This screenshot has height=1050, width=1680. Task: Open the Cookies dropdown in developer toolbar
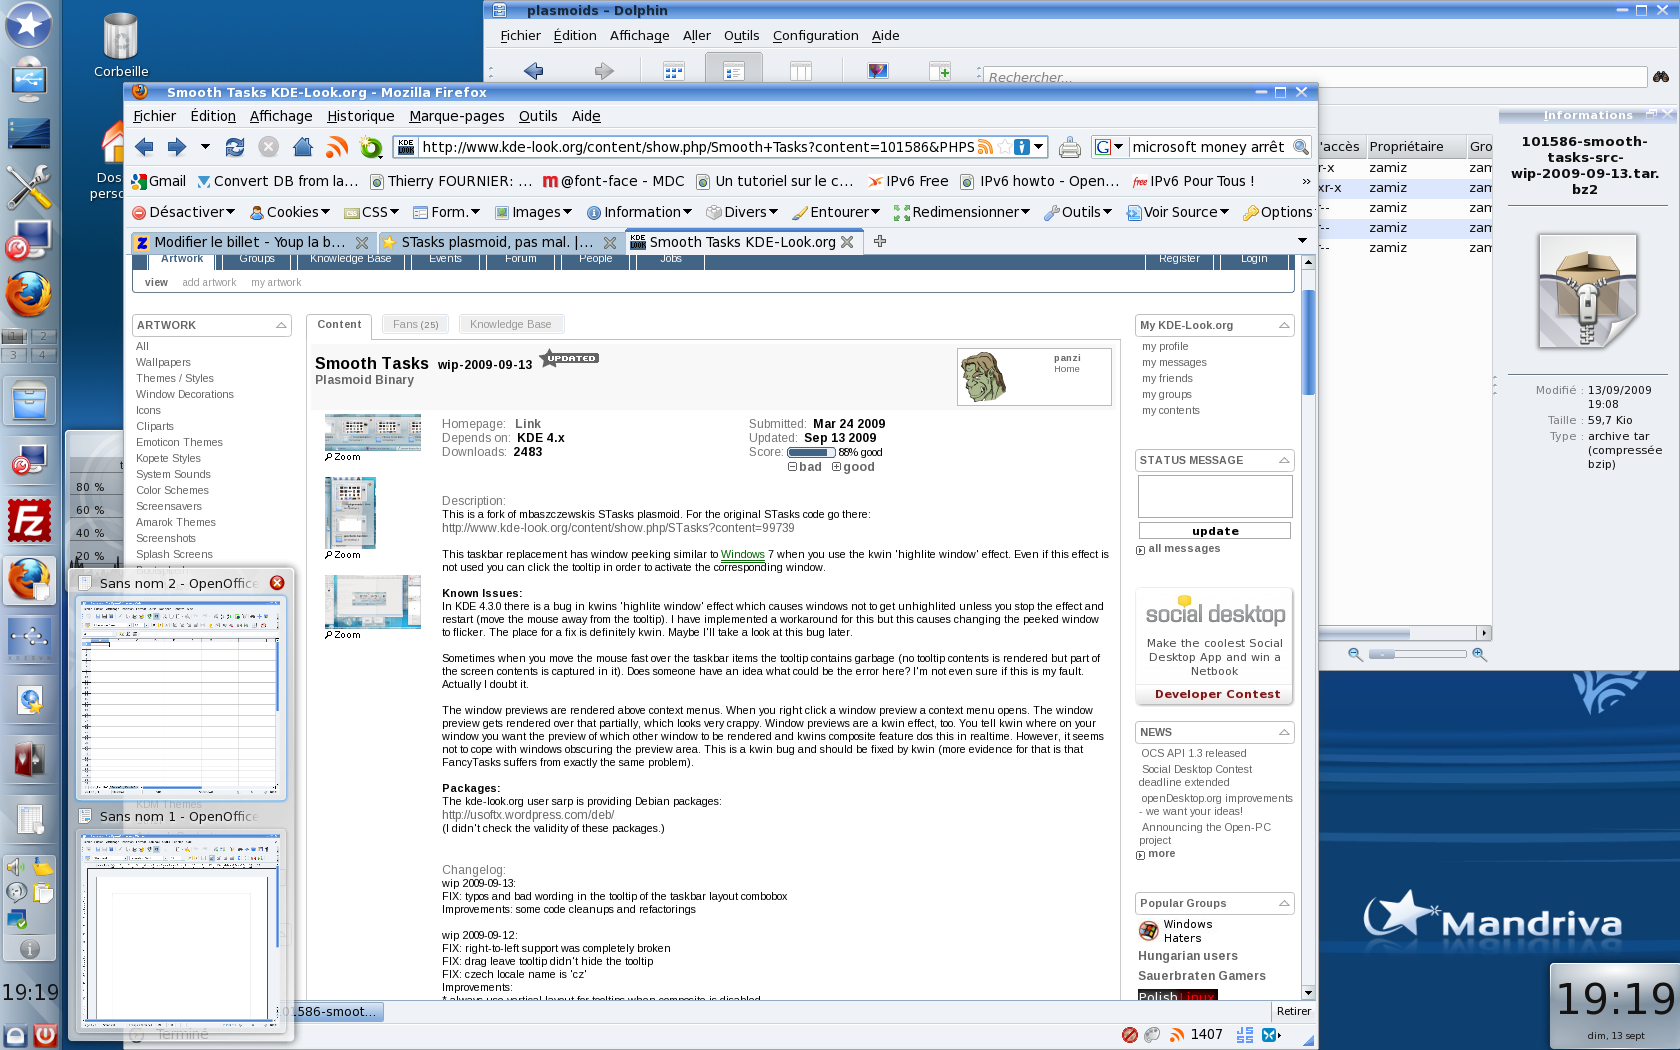tap(290, 212)
